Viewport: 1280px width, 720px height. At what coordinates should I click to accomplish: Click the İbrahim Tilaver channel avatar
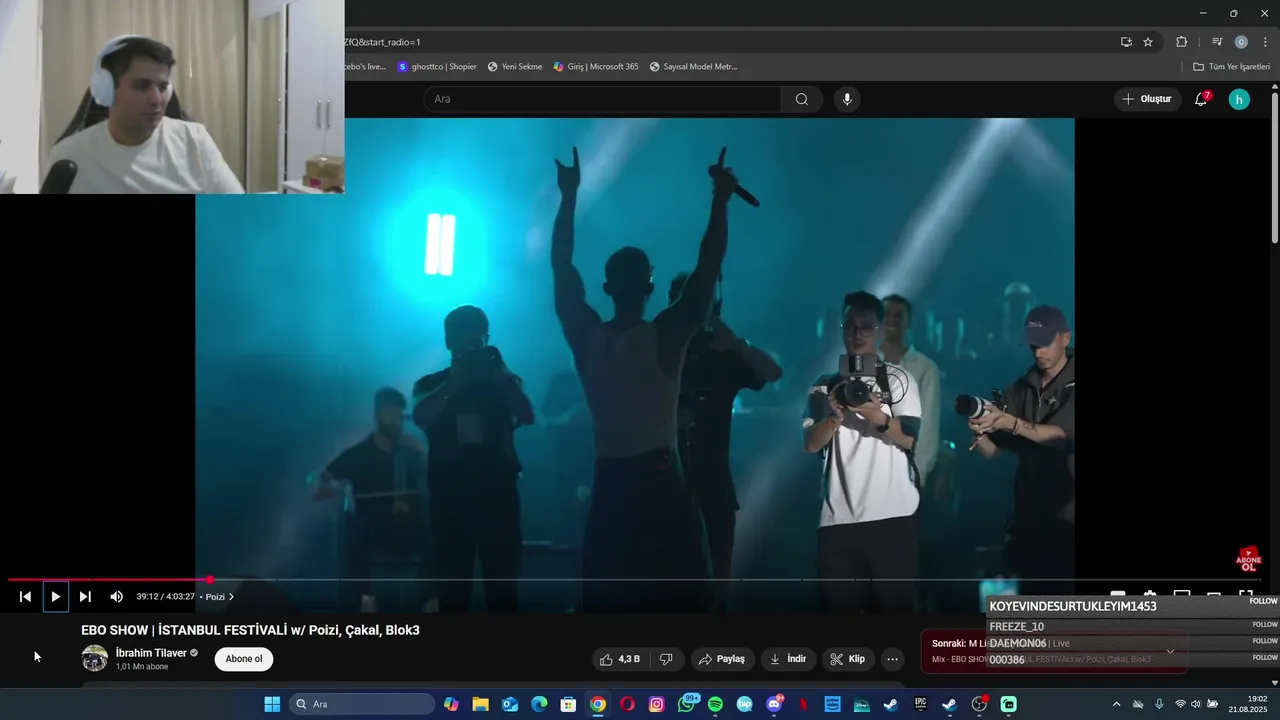click(95, 658)
